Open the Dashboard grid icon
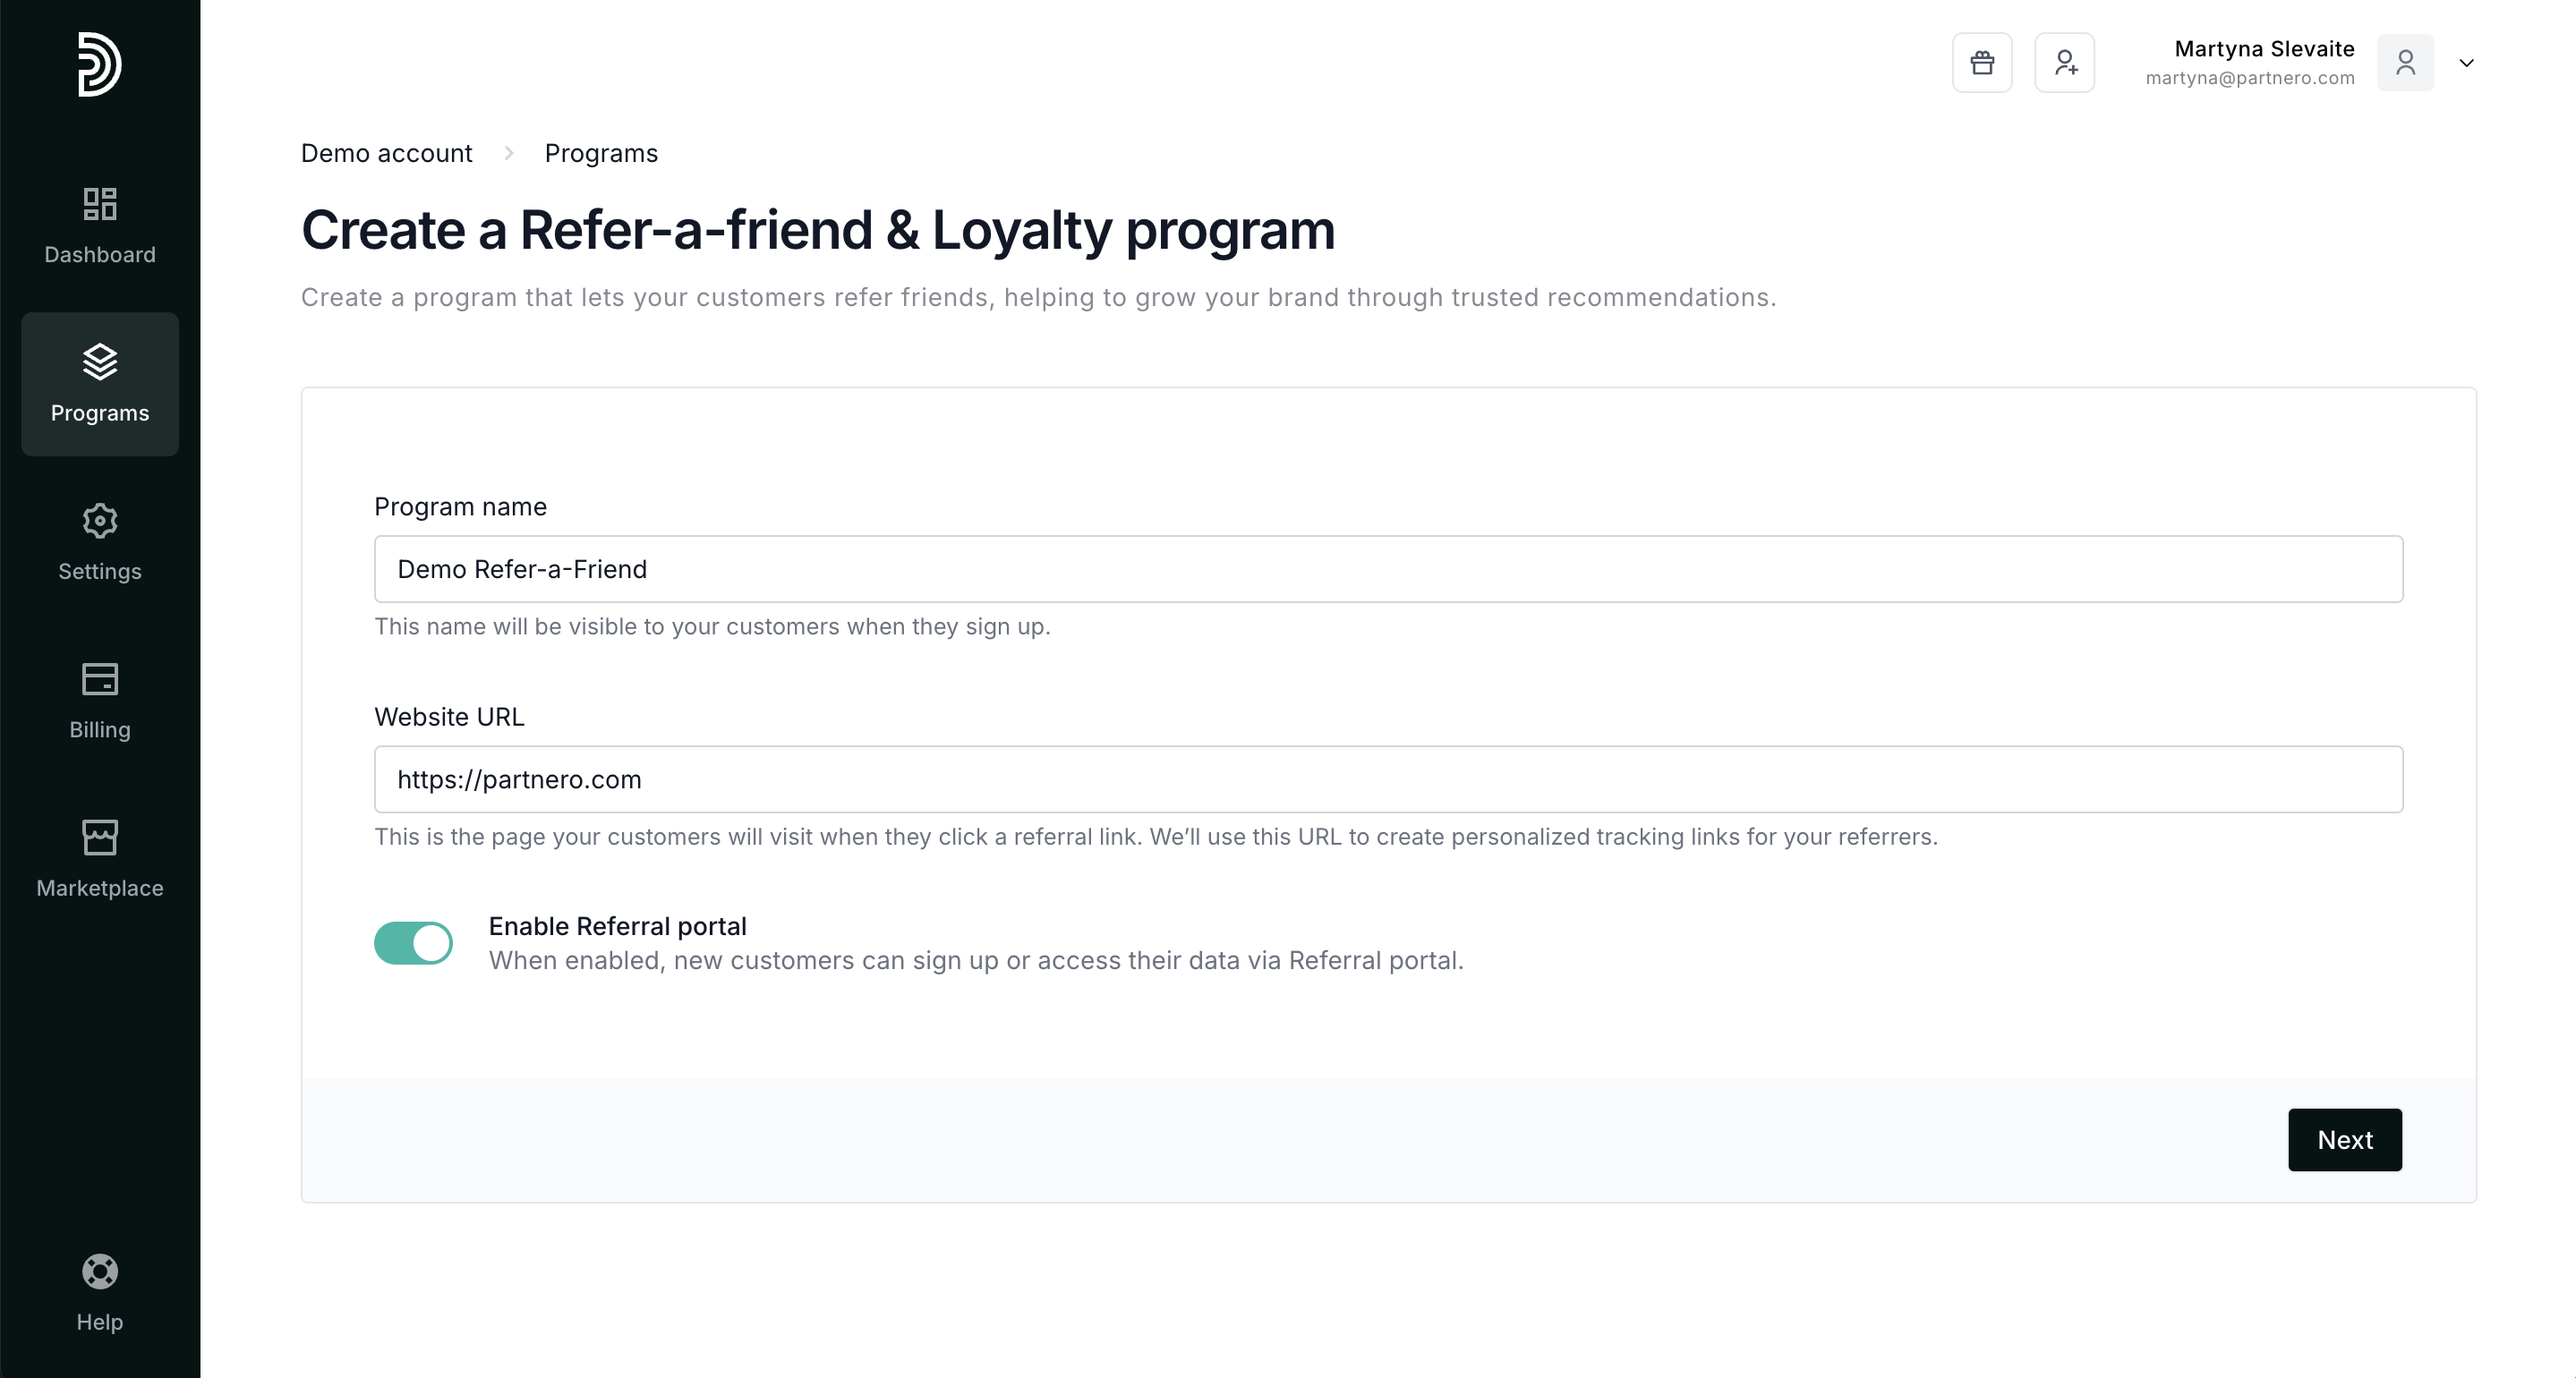This screenshot has width=2576, height=1378. (x=99, y=204)
